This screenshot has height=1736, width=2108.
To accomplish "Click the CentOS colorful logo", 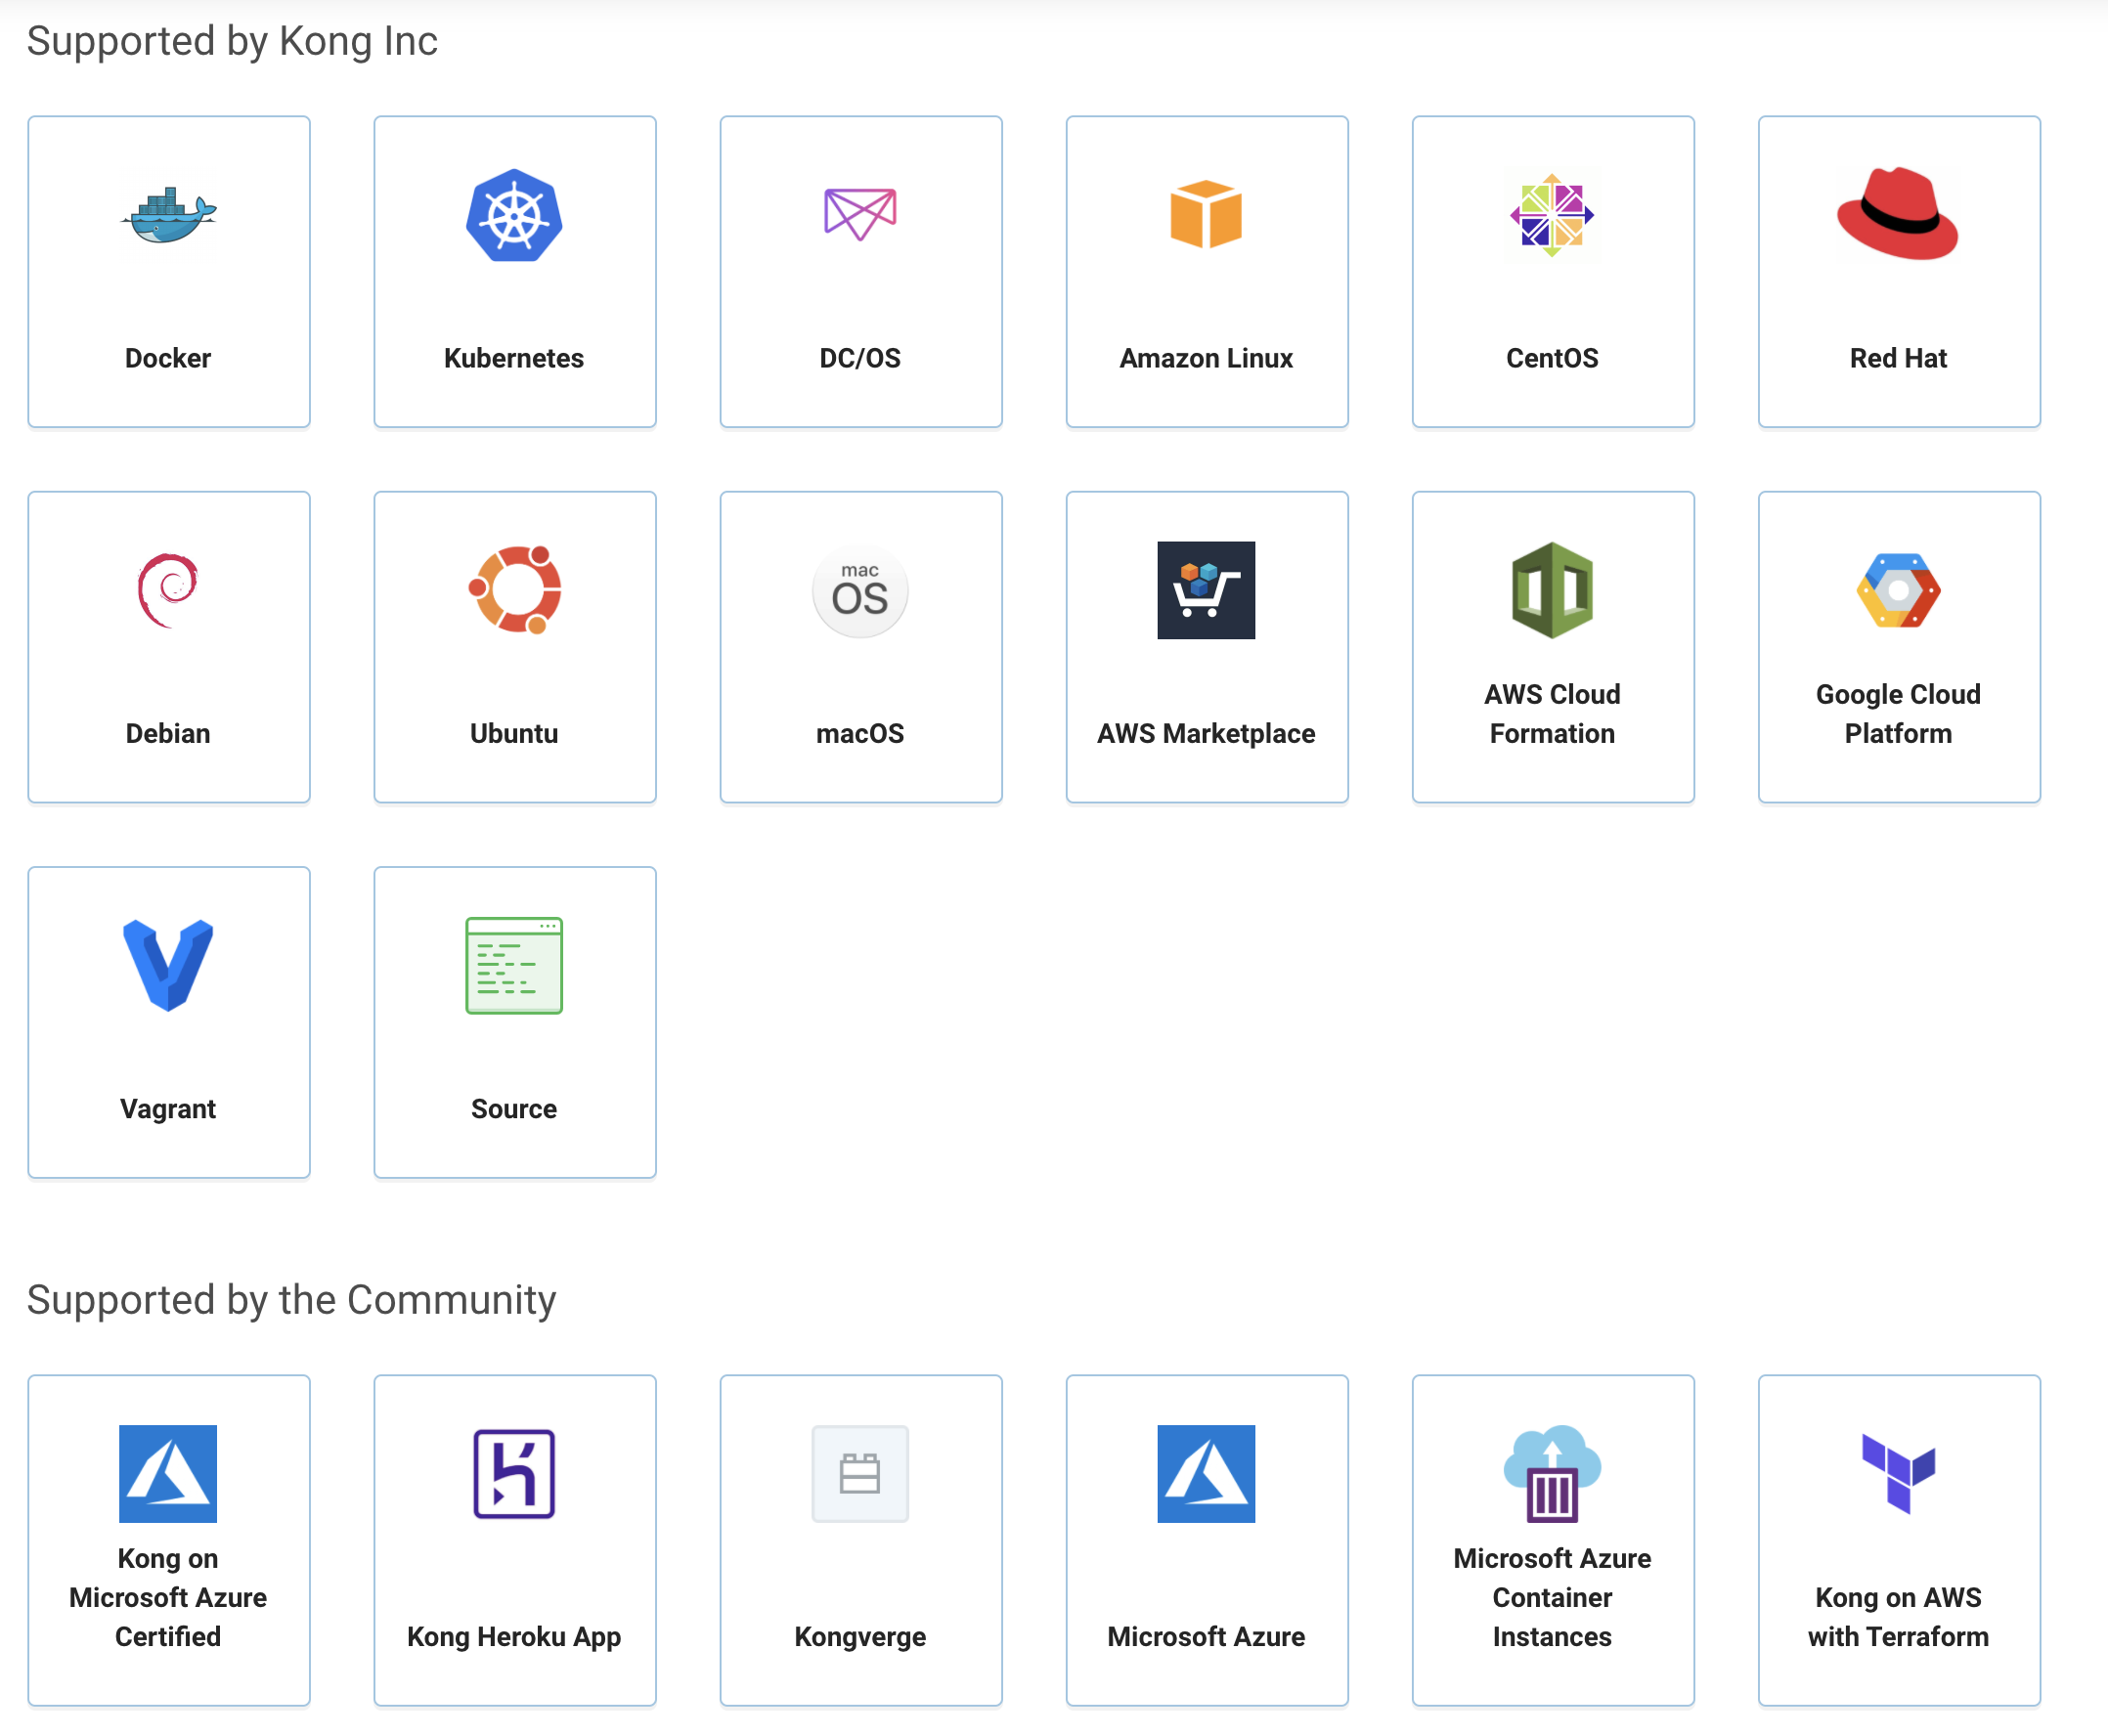I will [x=1552, y=215].
